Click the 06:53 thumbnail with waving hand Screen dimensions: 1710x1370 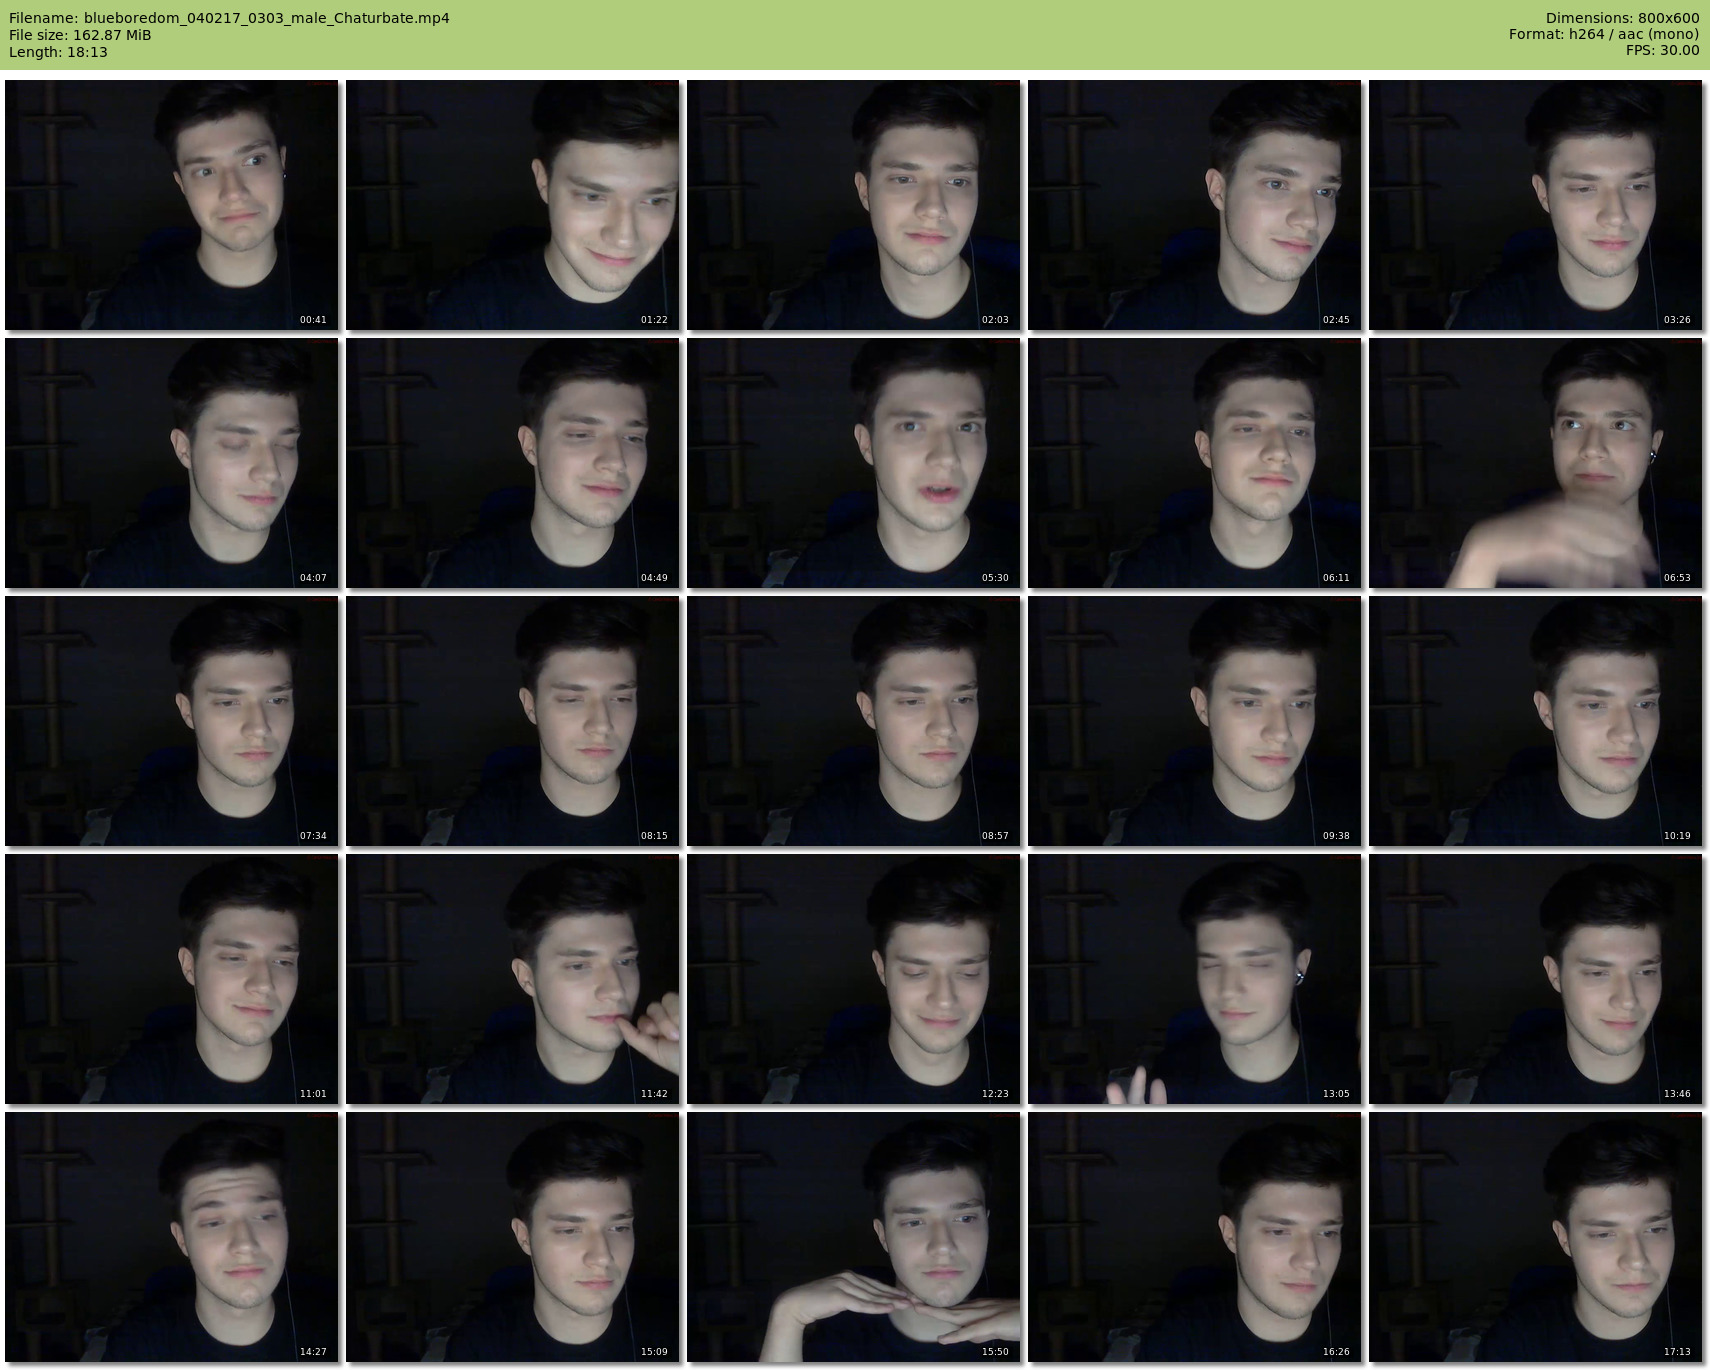tap(1535, 463)
